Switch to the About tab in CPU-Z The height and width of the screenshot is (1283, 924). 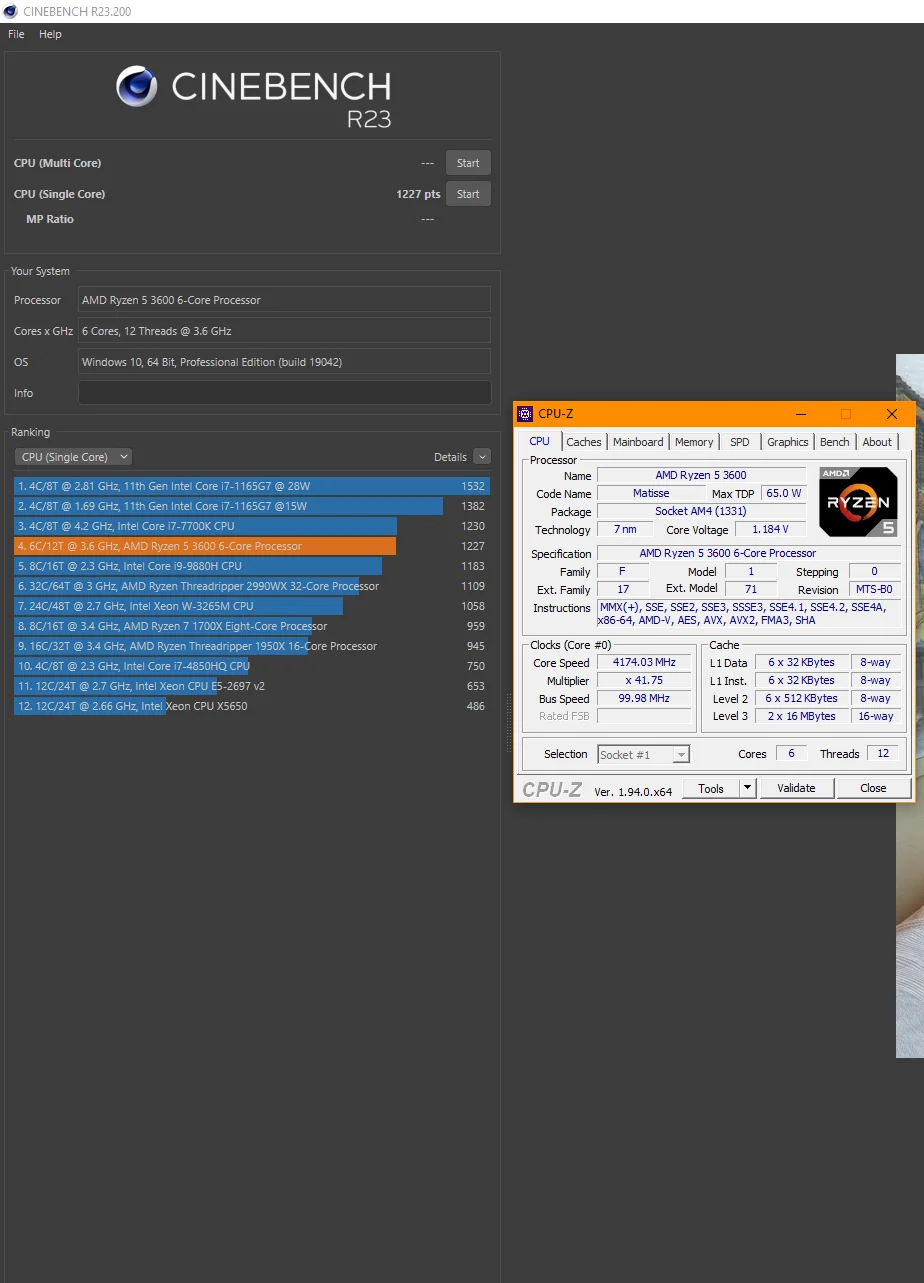[x=877, y=442]
